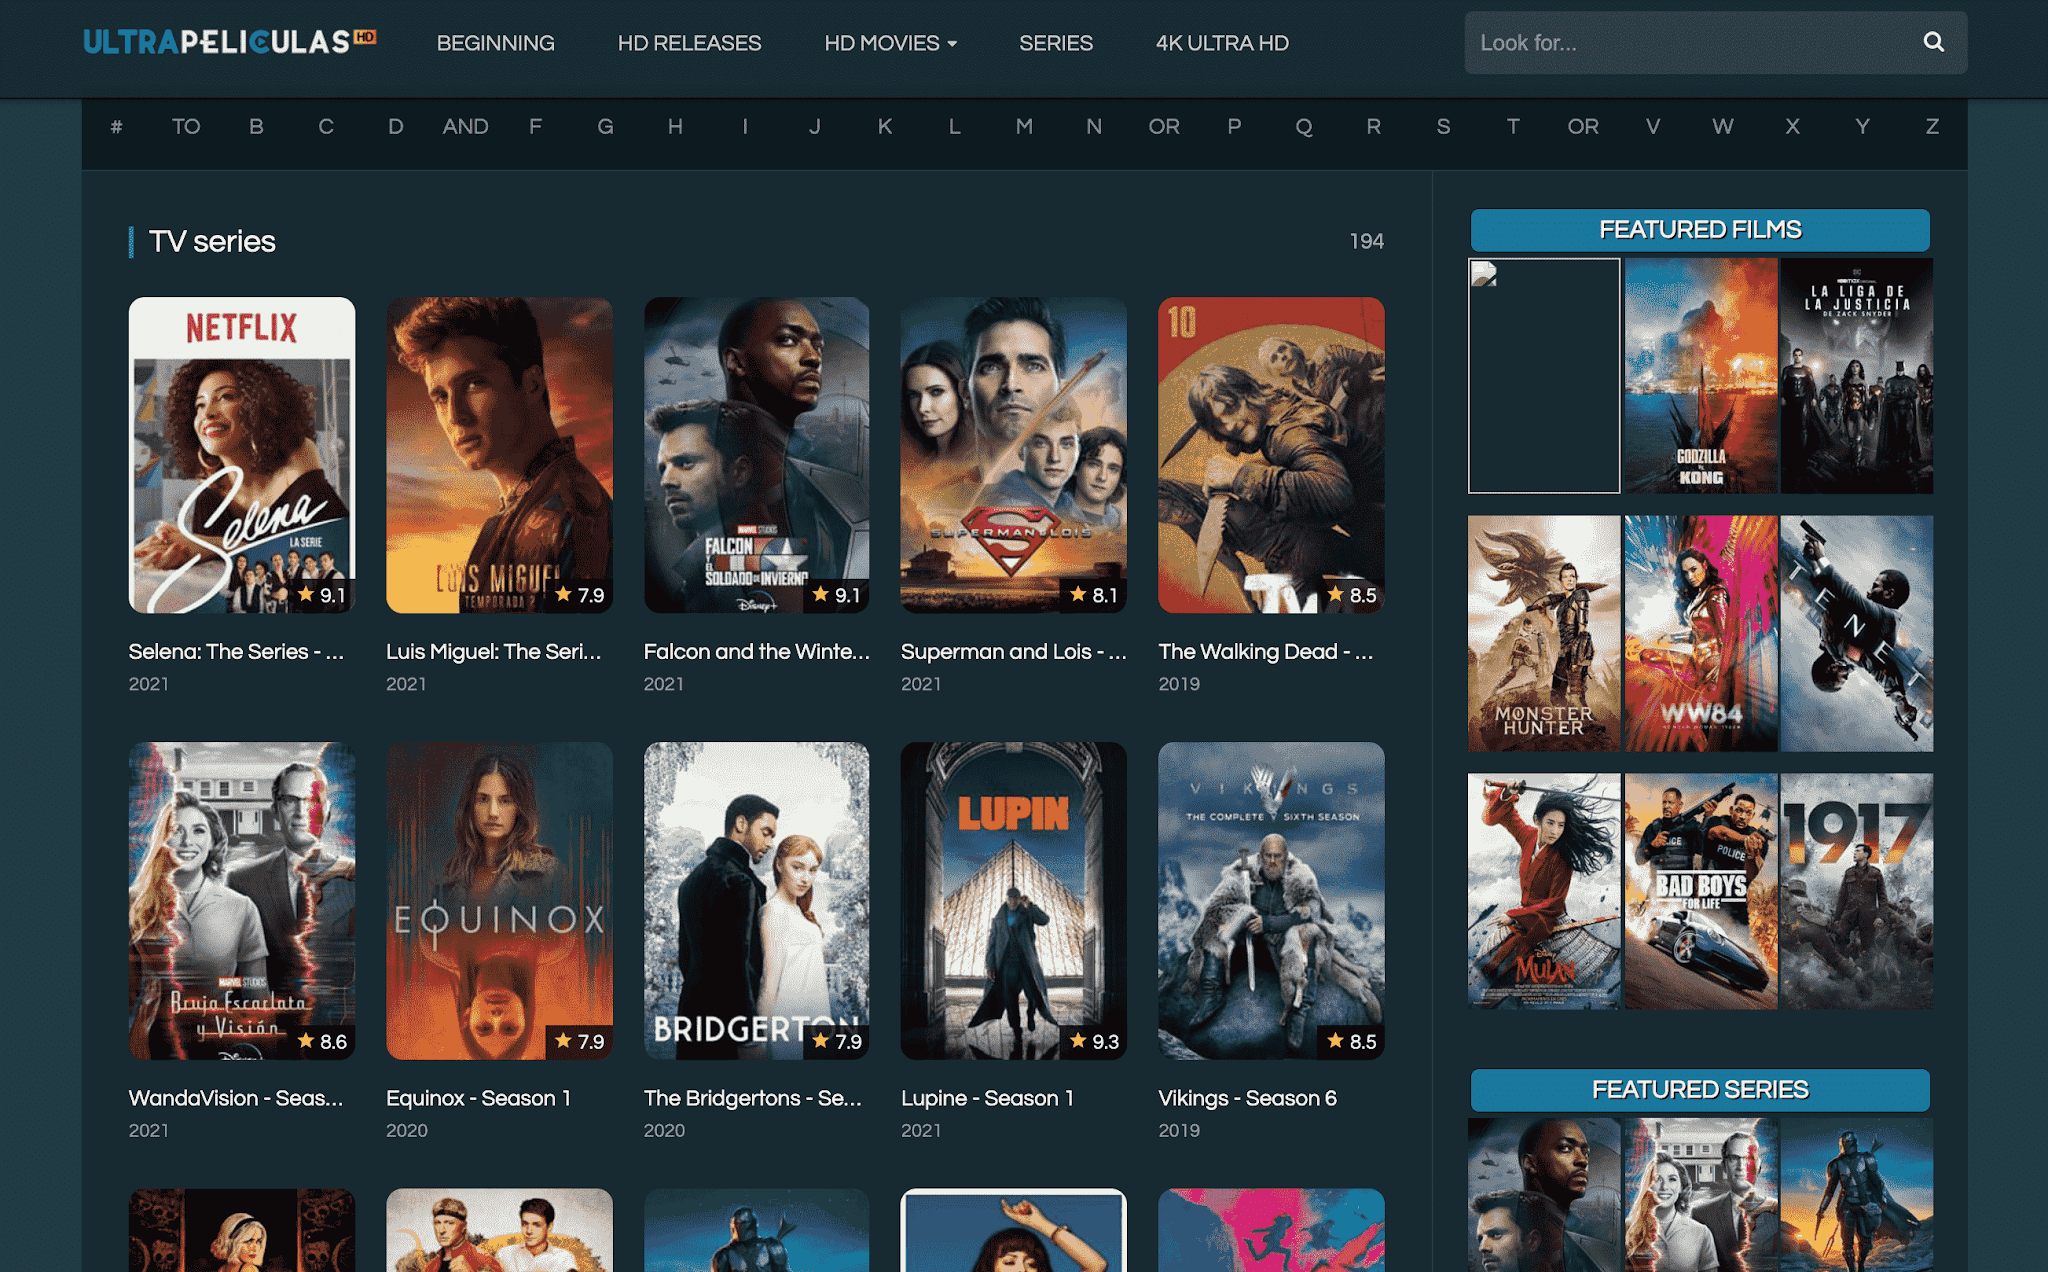Filter titles by letter K
Image resolution: width=2048 pixels, height=1272 pixels.
tap(885, 127)
